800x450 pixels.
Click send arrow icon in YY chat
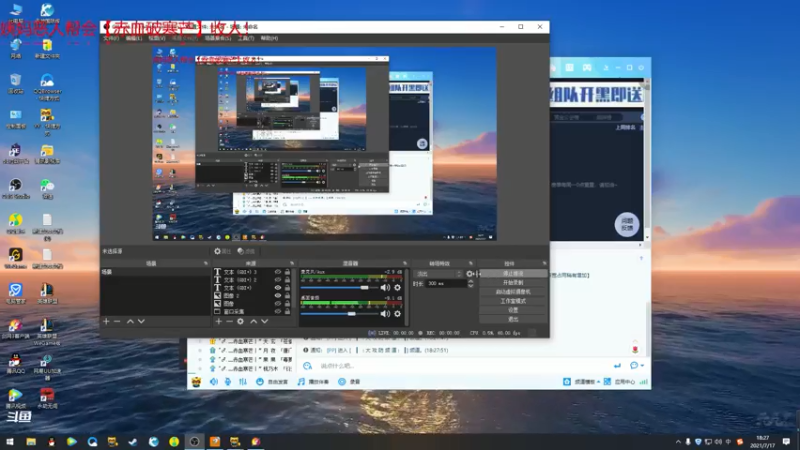[x=617, y=365]
